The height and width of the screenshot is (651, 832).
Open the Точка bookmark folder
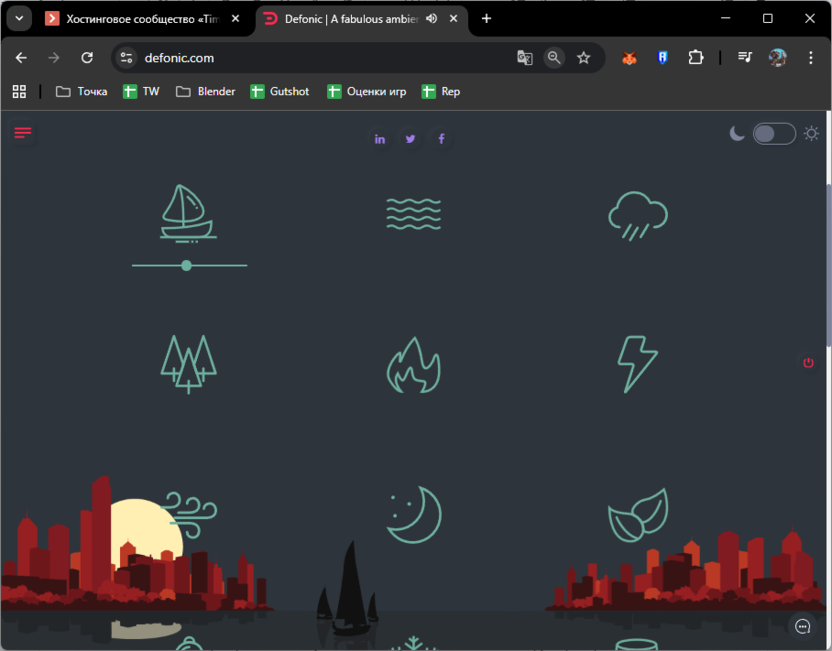(82, 91)
